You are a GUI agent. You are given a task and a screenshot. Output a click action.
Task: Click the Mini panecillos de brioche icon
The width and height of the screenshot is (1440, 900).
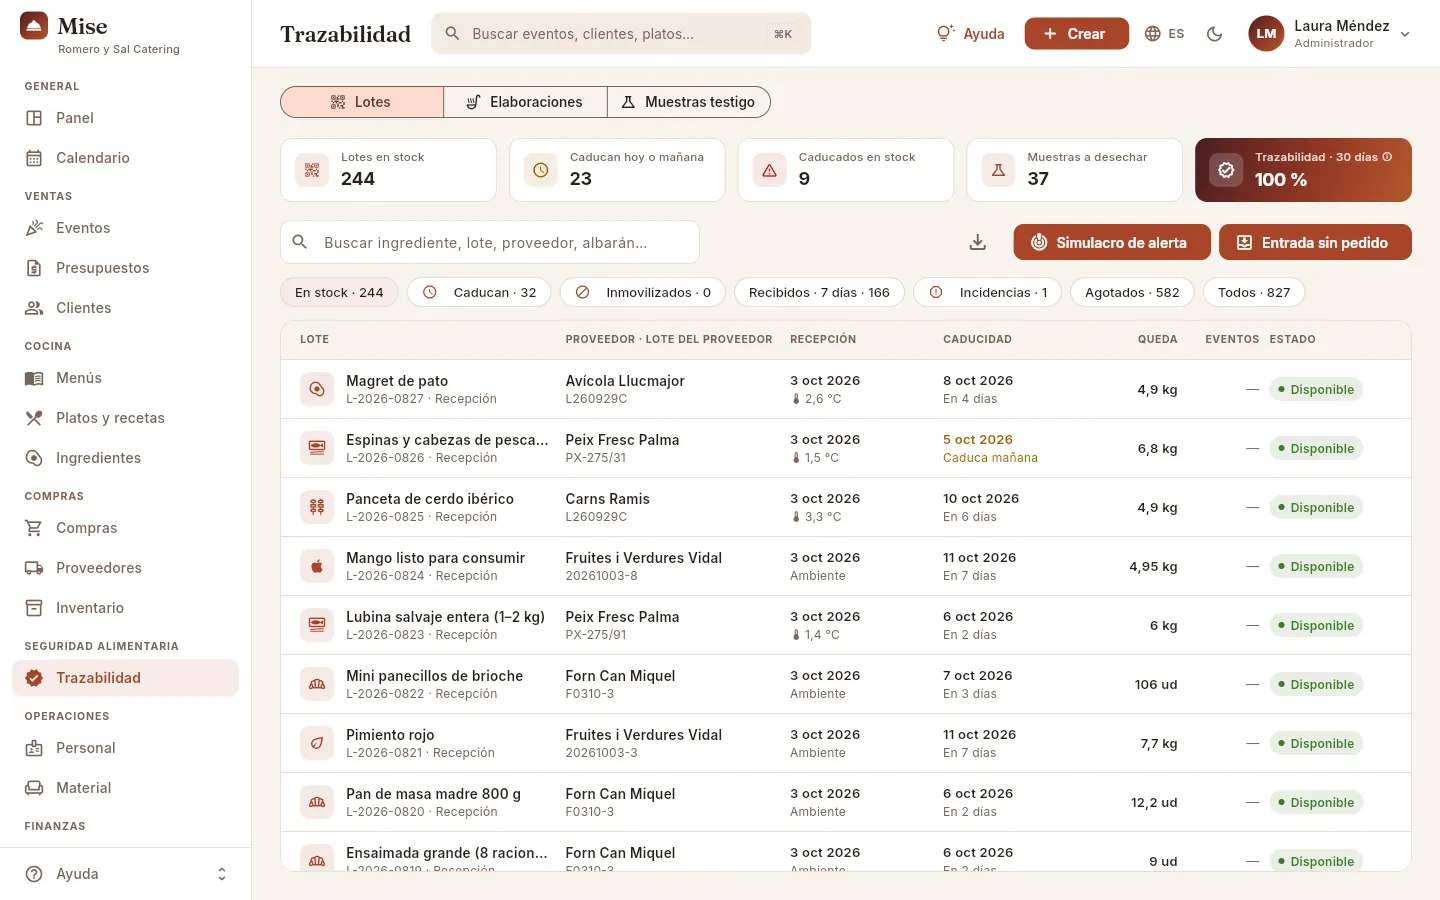[x=317, y=684]
